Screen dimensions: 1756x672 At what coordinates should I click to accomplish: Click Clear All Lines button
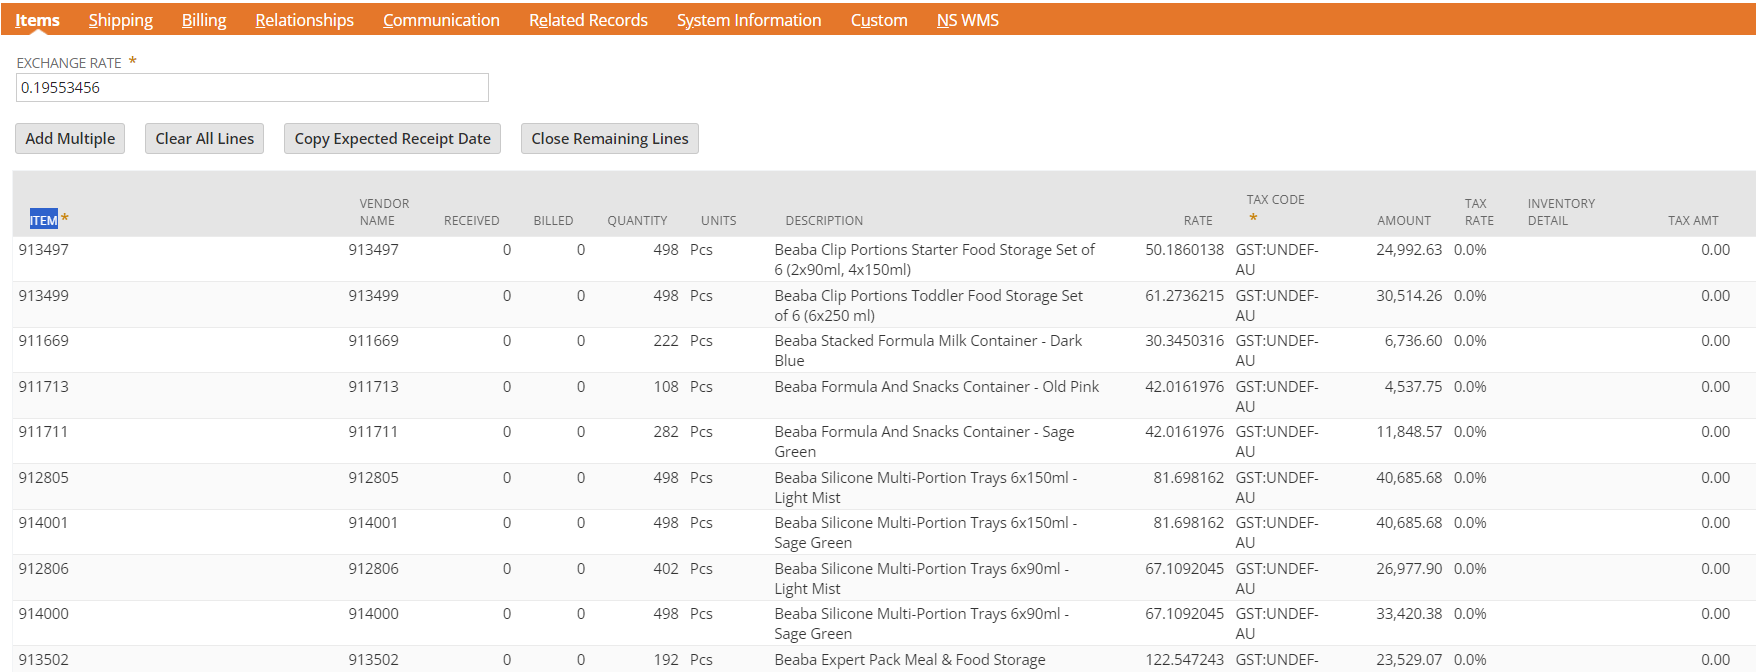(205, 139)
